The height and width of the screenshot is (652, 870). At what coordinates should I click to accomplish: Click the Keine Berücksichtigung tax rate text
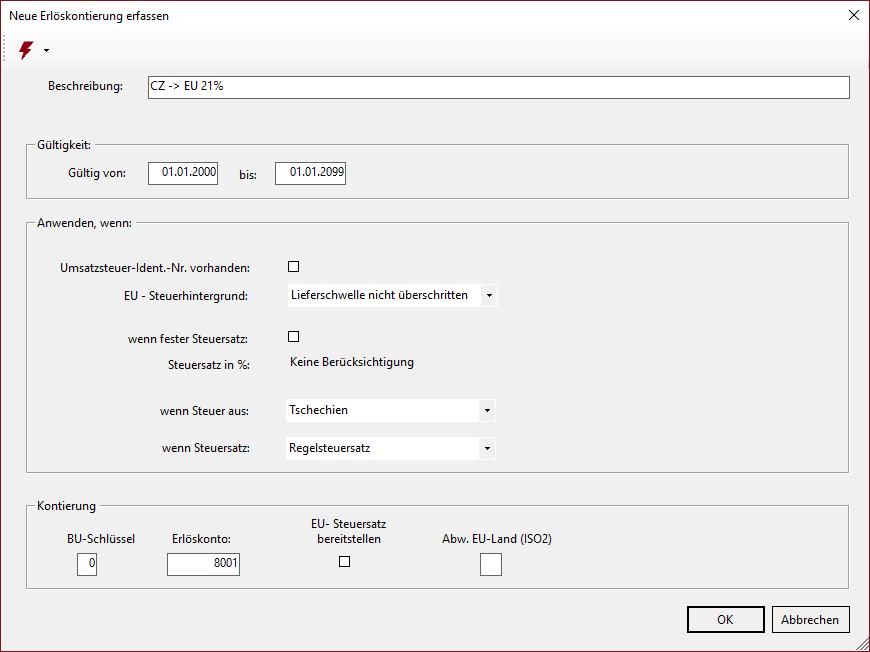[351, 362]
